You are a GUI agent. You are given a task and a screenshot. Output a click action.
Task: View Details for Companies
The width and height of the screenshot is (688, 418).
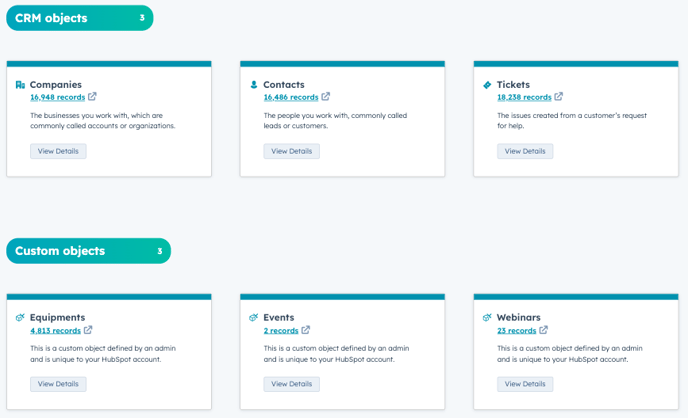[58, 151]
